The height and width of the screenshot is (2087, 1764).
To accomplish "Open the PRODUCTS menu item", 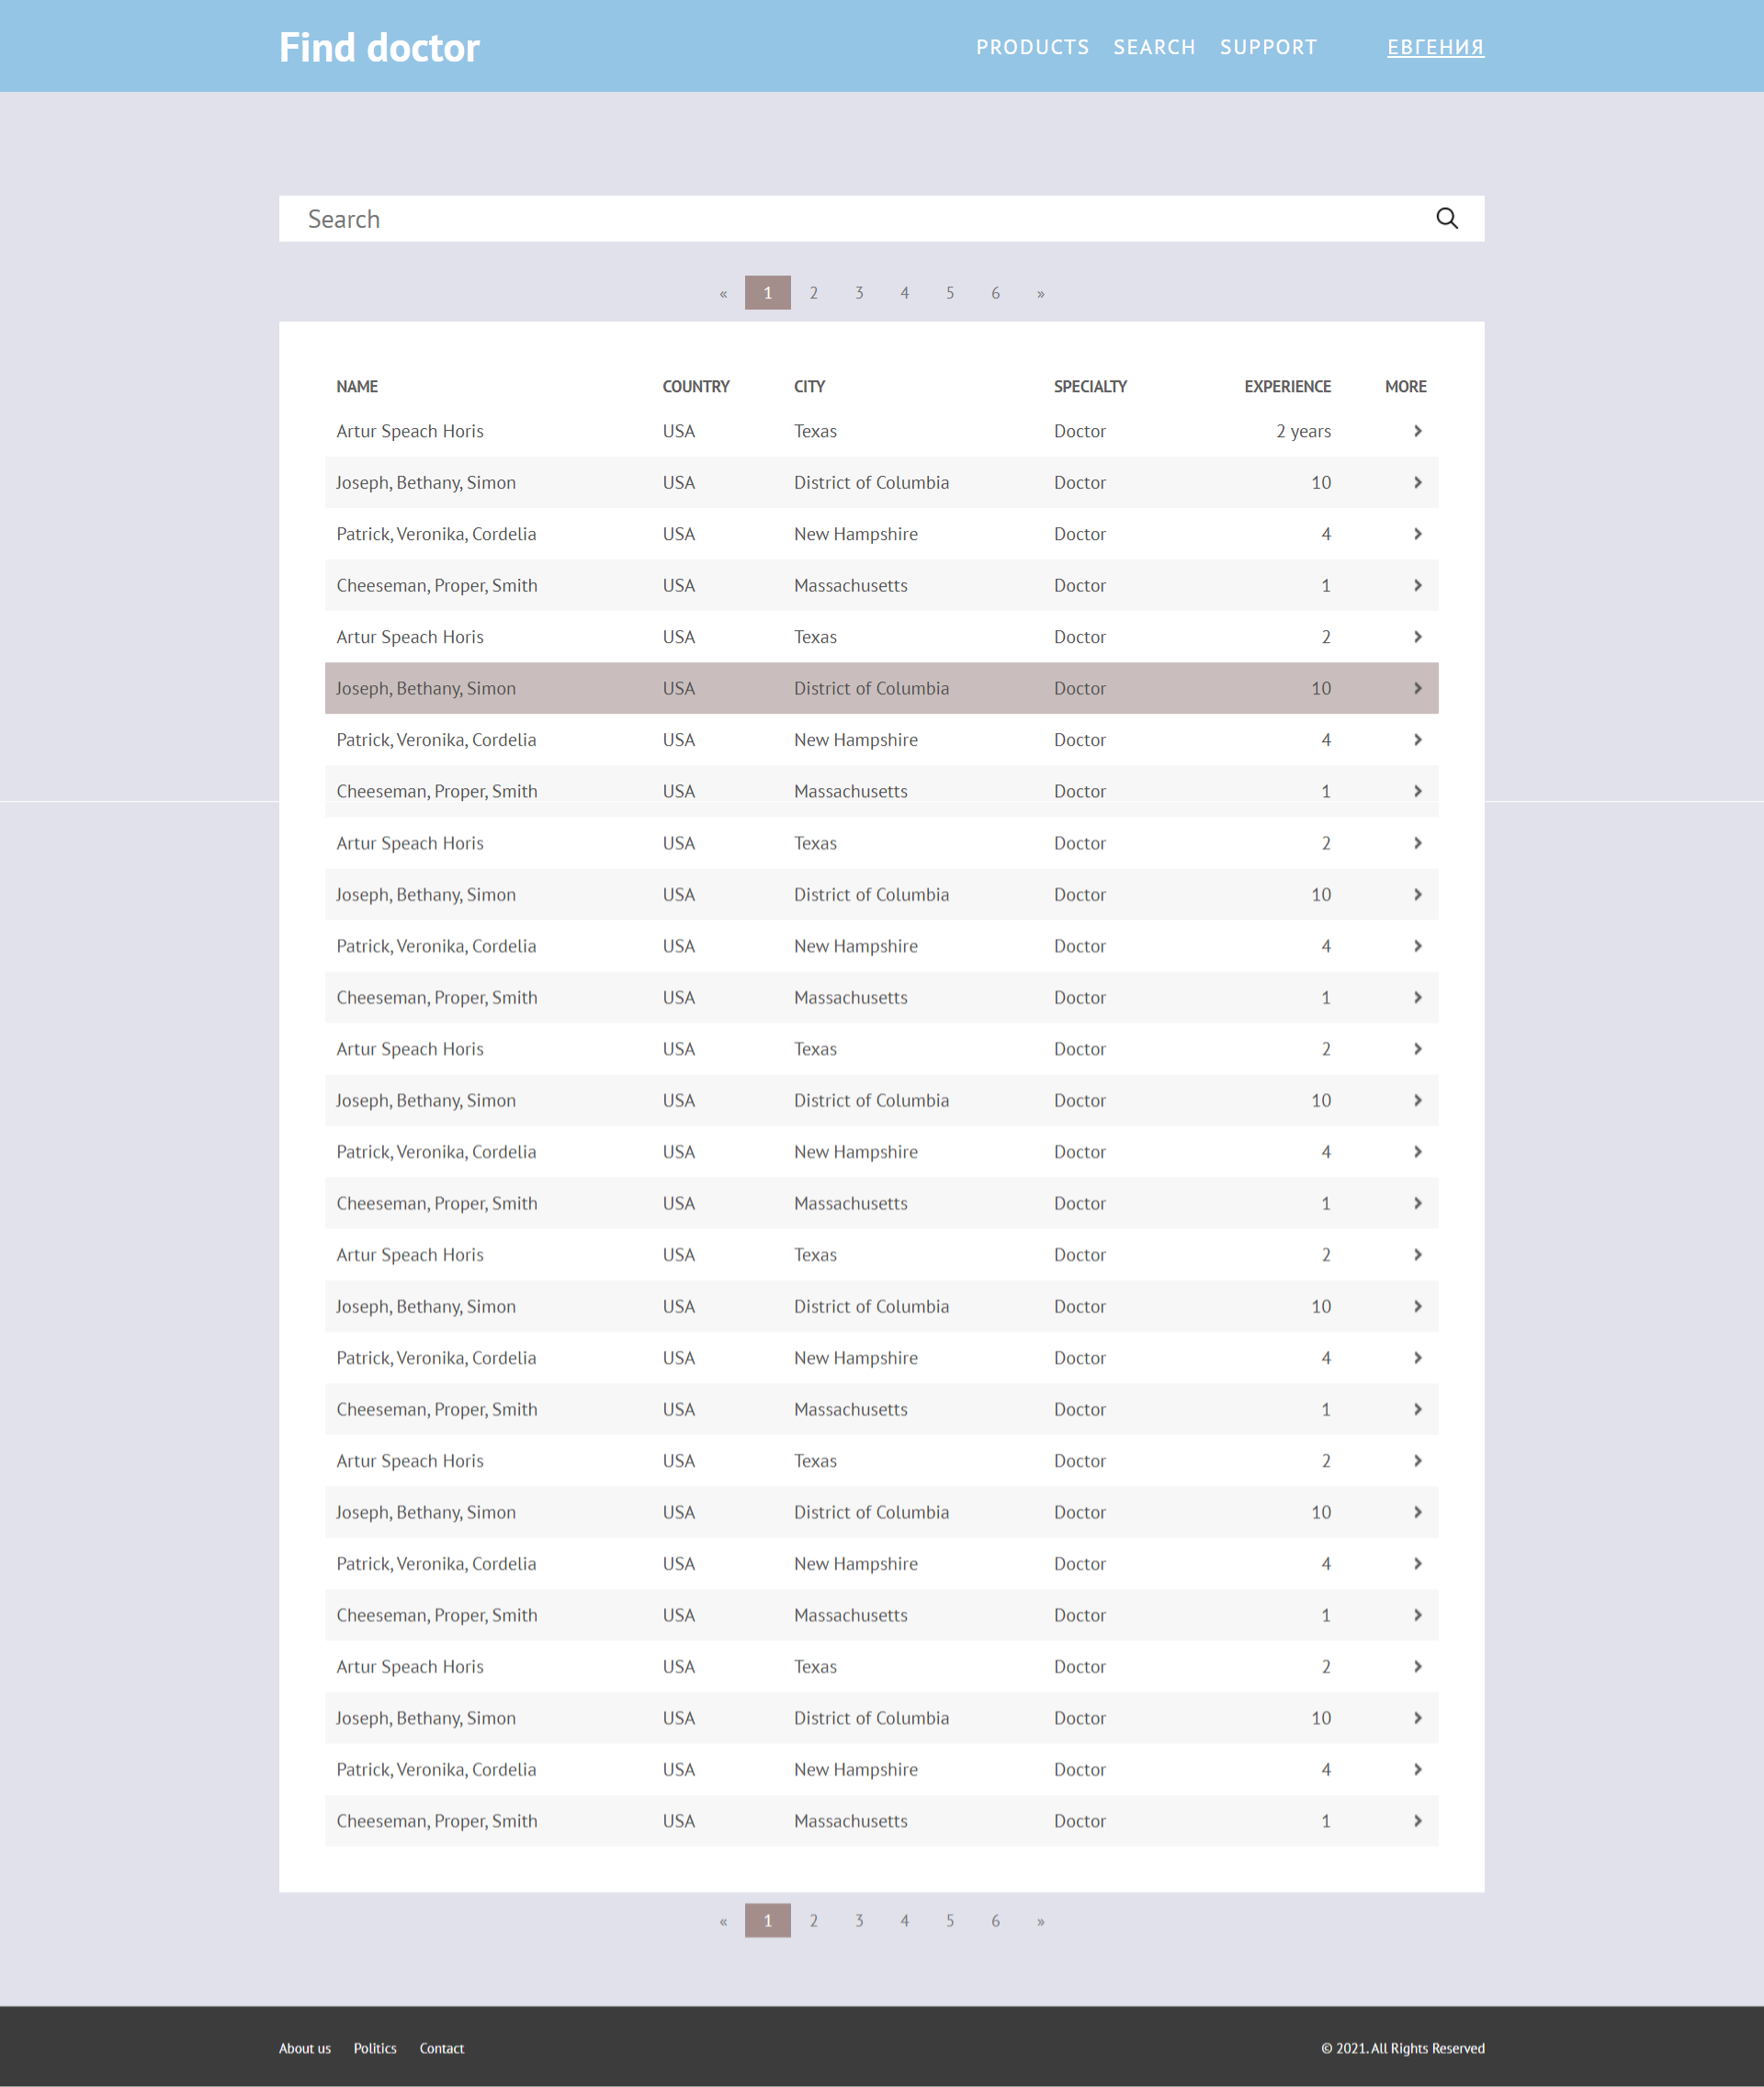I will click(x=1032, y=47).
